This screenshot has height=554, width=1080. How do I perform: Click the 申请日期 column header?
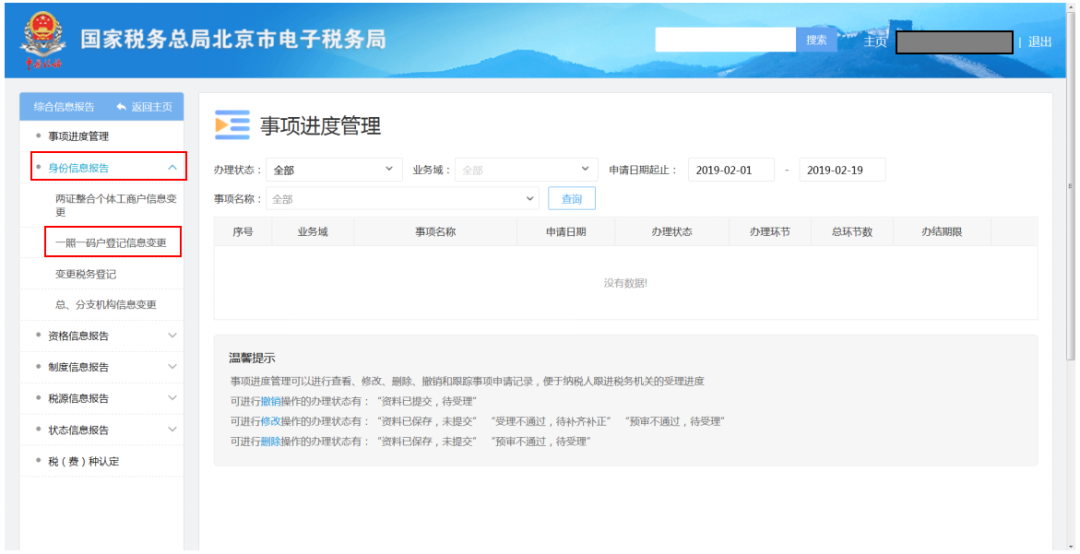565,232
